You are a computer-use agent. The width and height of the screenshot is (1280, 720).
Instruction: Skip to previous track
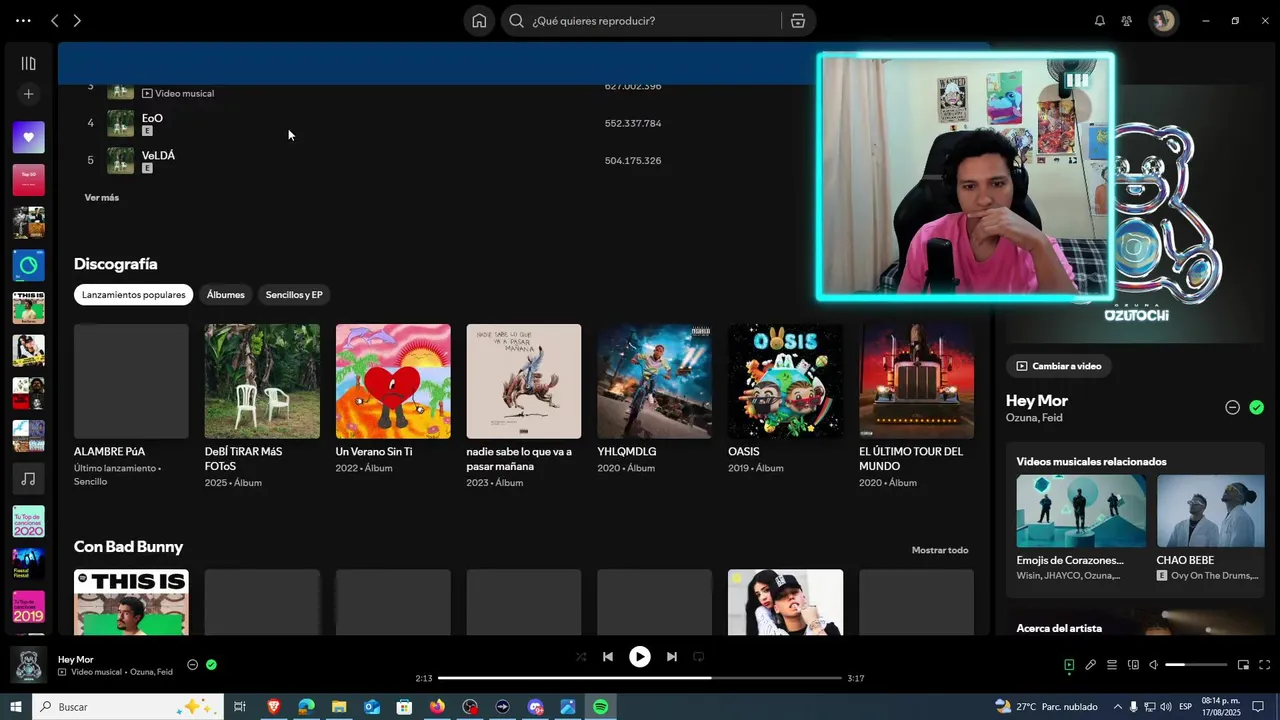tap(608, 657)
